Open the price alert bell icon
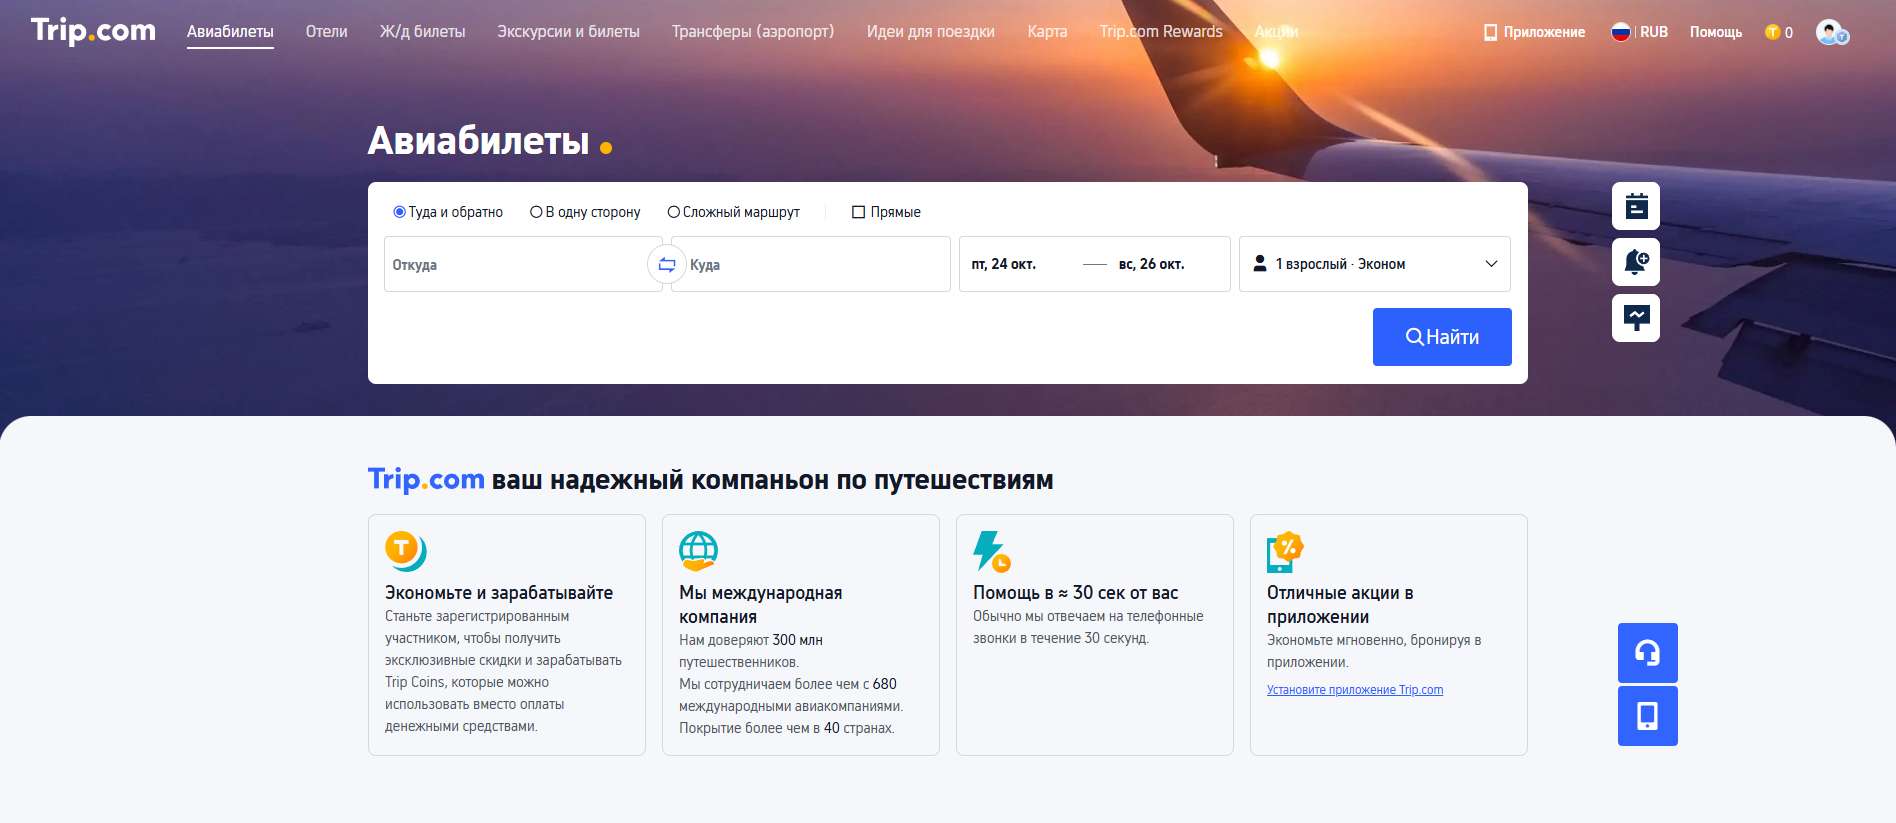The image size is (1896, 823). coord(1636,262)
